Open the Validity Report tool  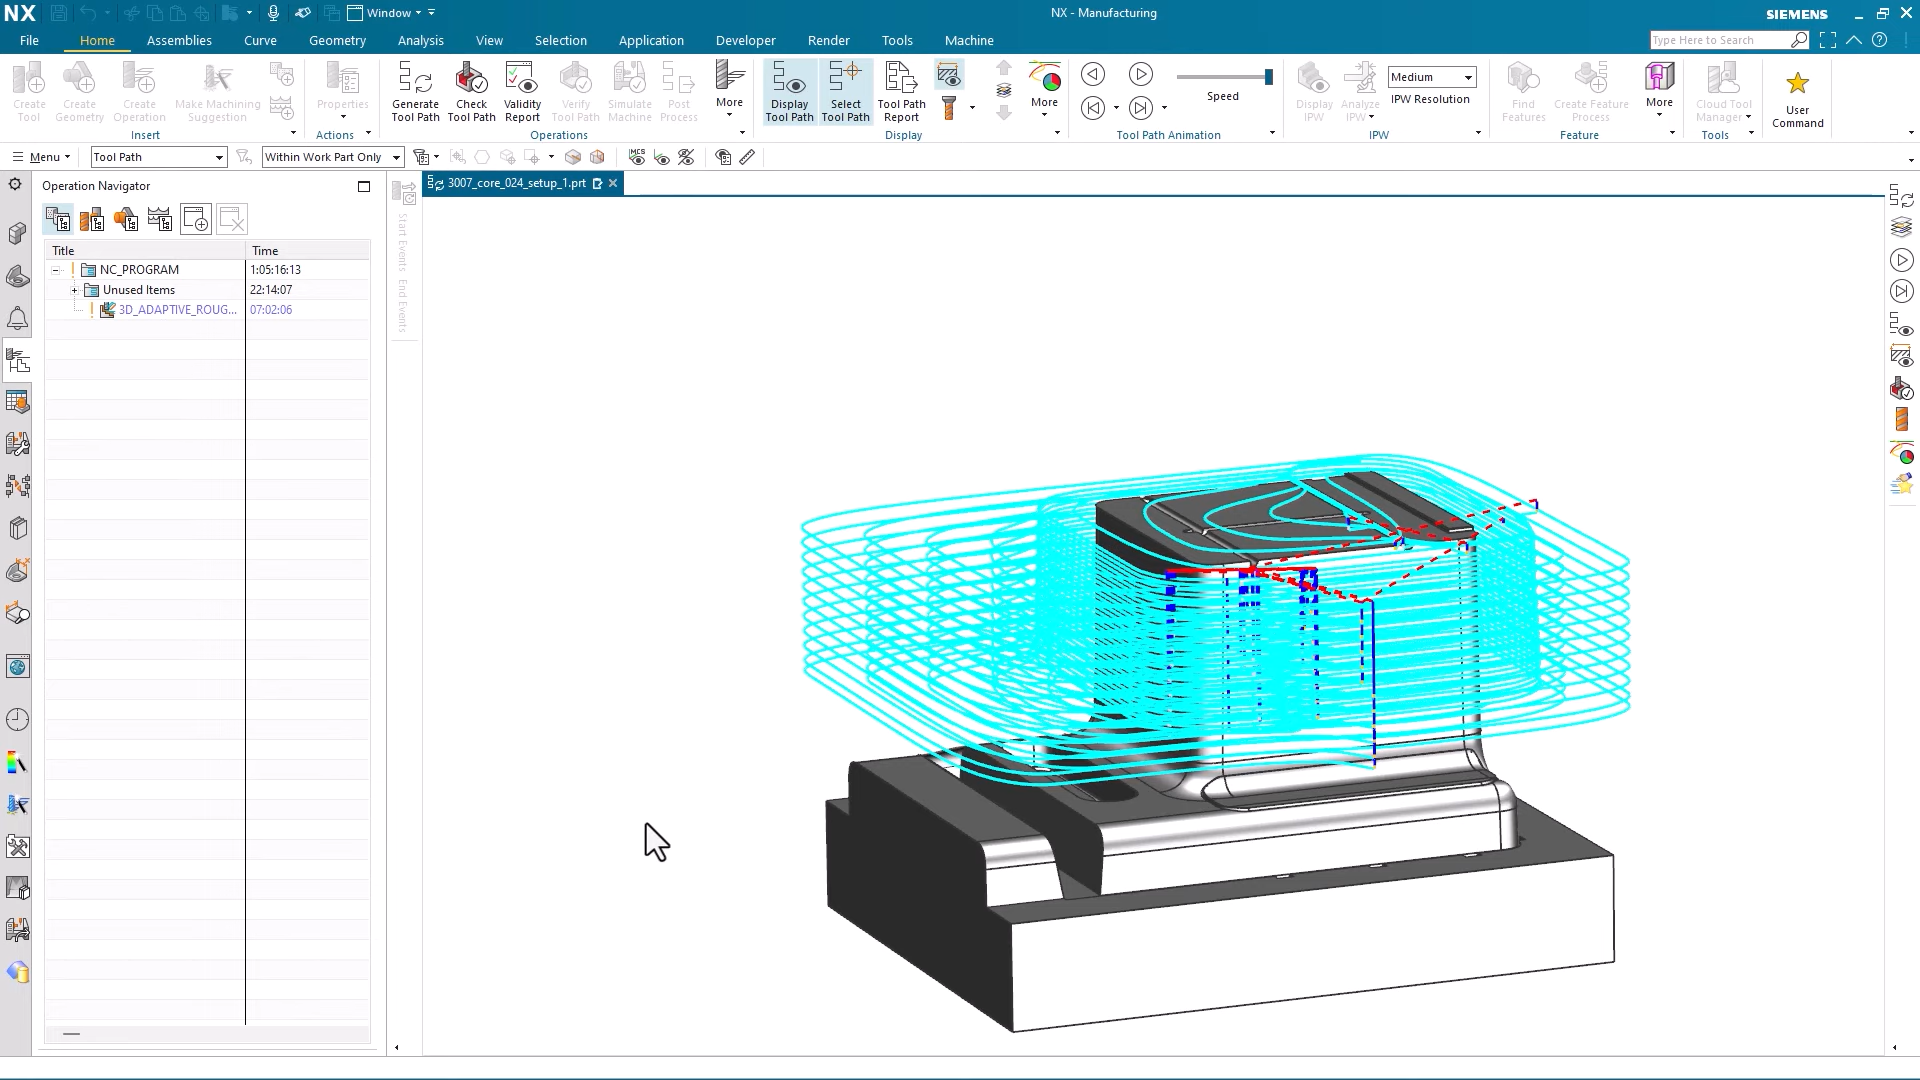[521, 90]
